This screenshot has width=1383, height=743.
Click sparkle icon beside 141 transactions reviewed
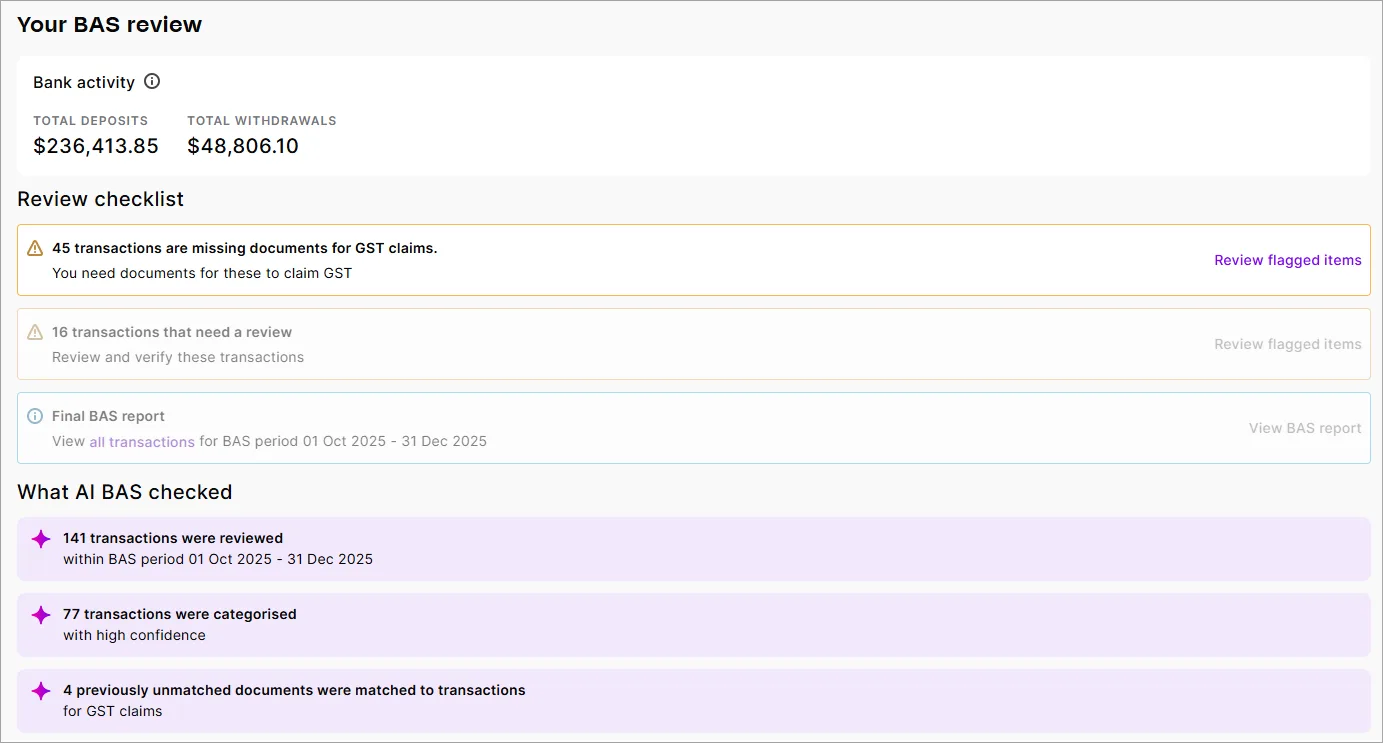[41, 538]
